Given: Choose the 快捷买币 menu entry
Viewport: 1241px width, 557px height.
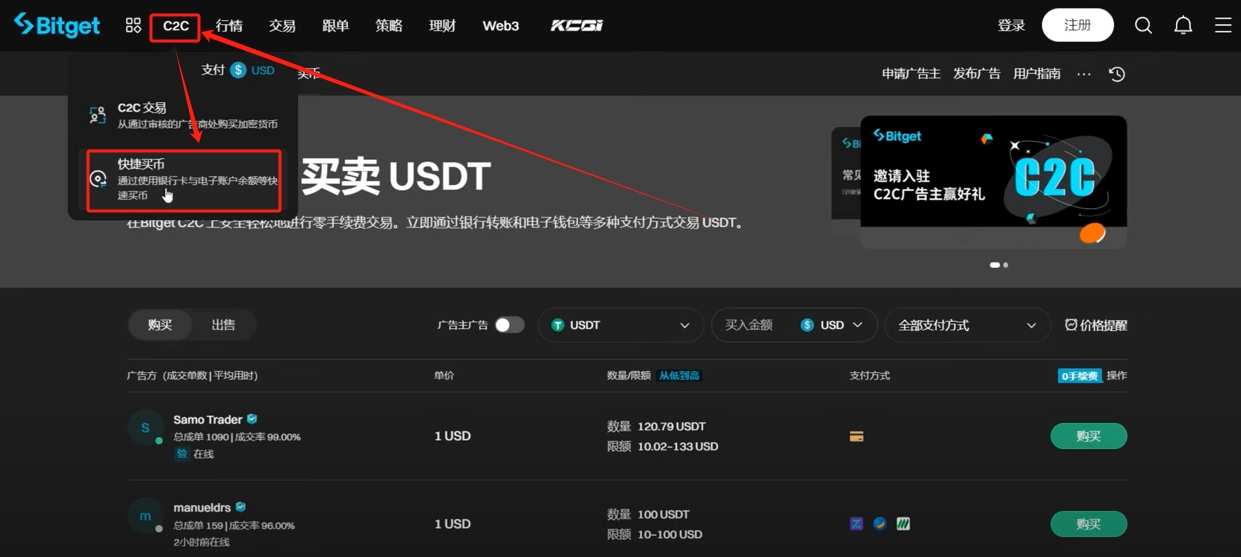Looking at the screenshot, I should [x=183, y=179].
